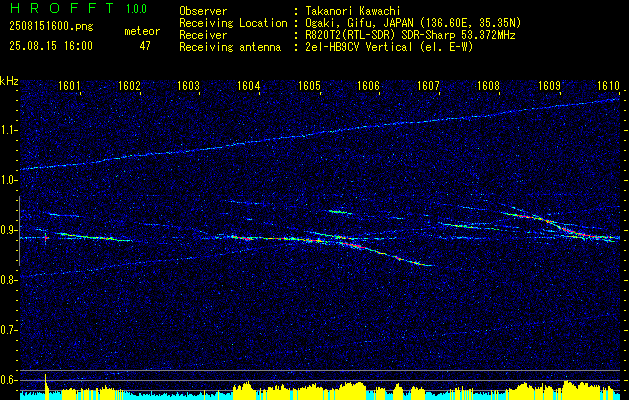629x400 pixels.
Task: Click the 1603 time marker
Action: tap(189, 85)
